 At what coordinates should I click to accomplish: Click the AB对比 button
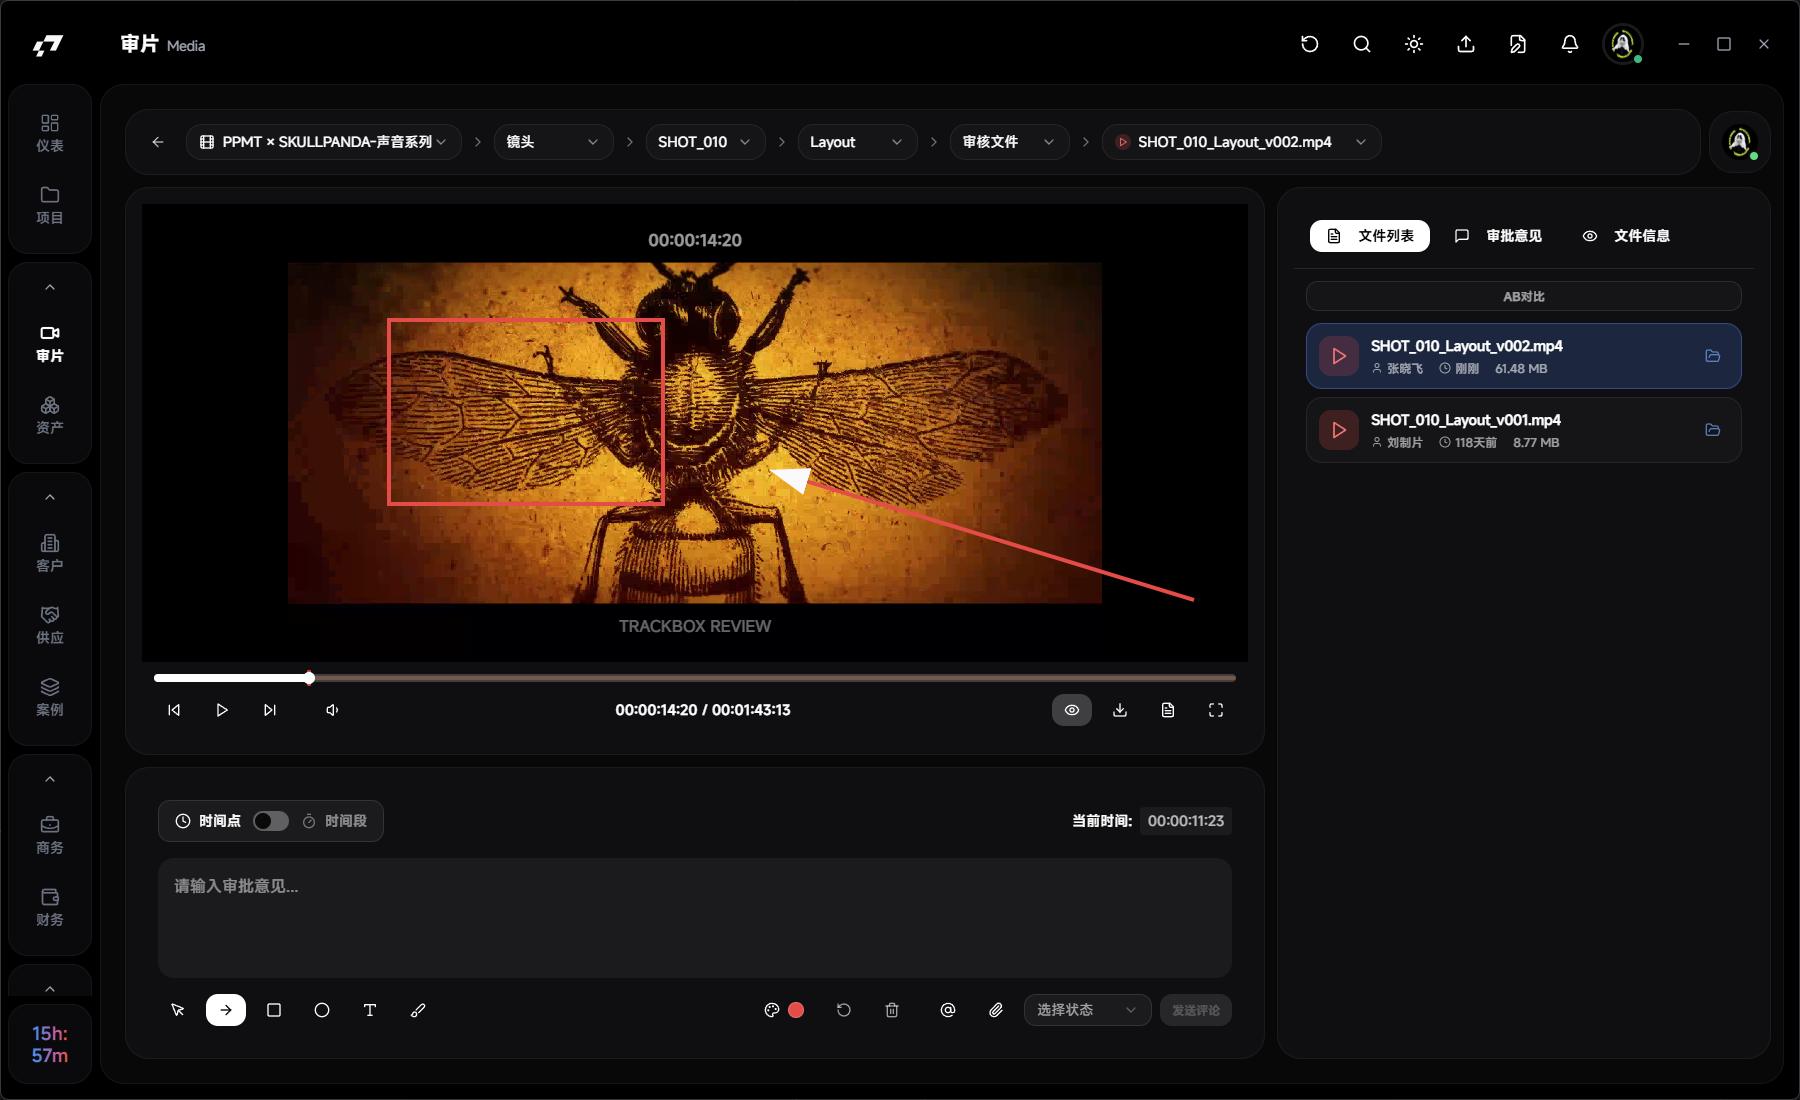click(x=1523, y=297)
